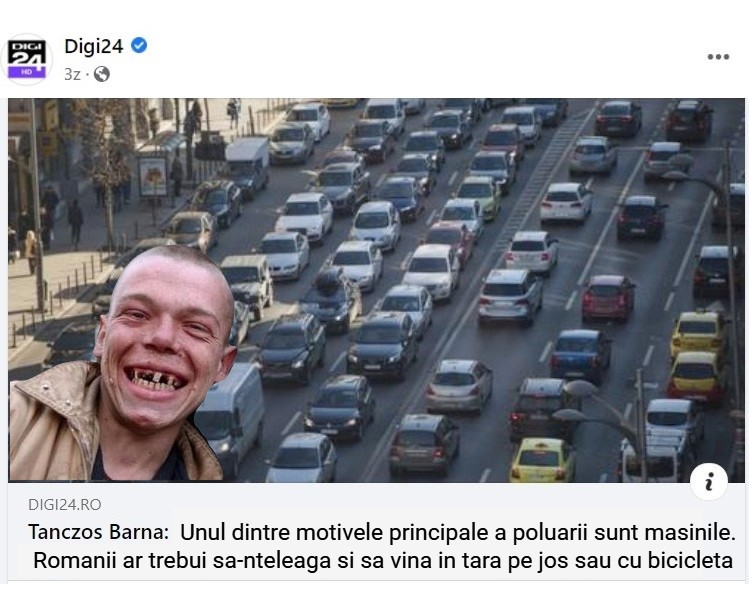Open the three-dot post options menu

718,57
